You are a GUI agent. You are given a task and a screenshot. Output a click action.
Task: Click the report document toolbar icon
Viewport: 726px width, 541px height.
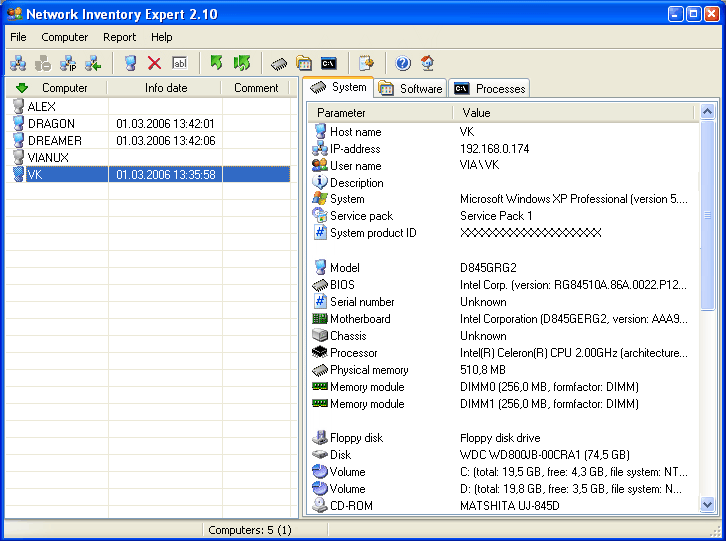[x=366, y=63]
